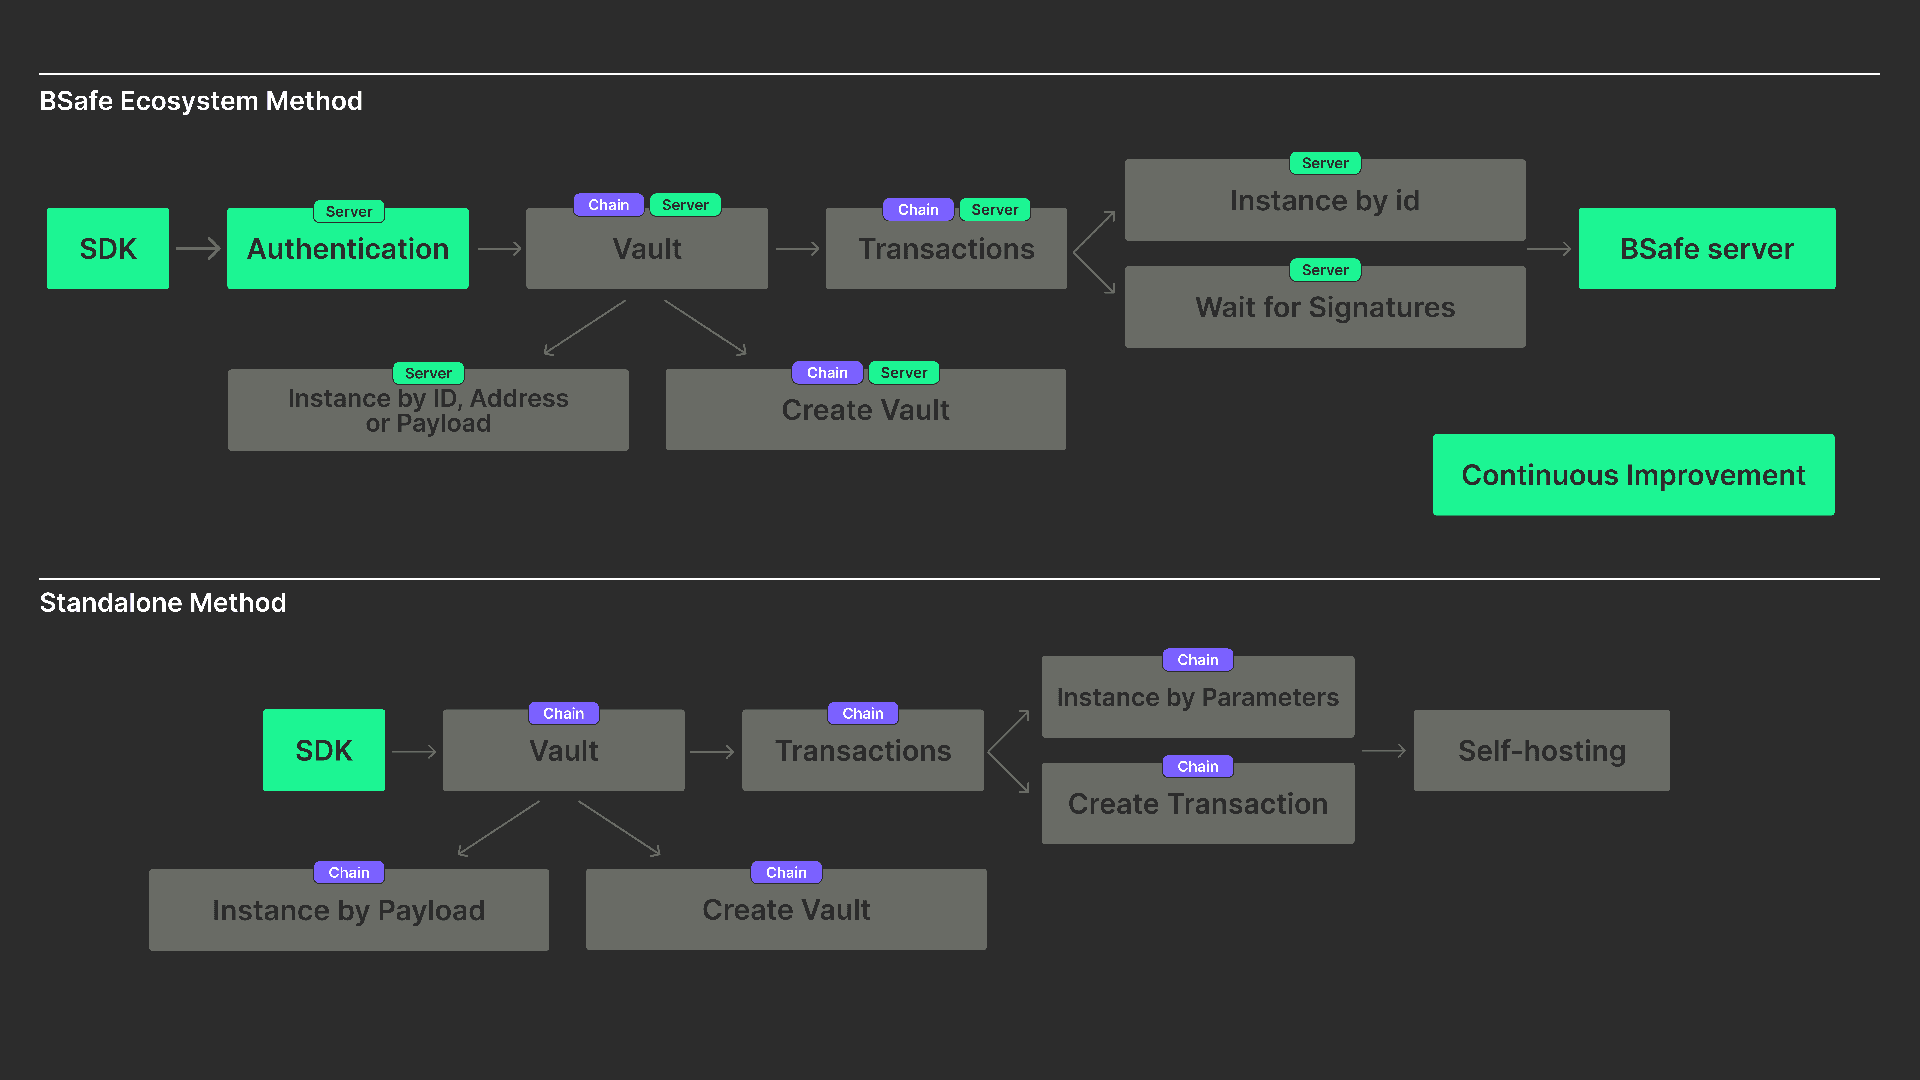Click the SDK node in BSafe Ecosystem
This screenshot has width=1920, height=1080.
111,248
